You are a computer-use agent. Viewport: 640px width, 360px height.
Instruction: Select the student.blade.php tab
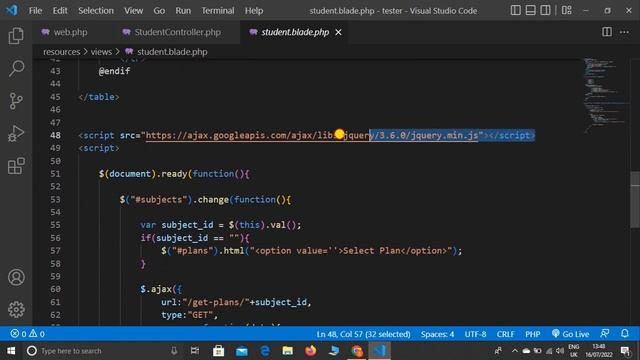click(x=295, y=32)
